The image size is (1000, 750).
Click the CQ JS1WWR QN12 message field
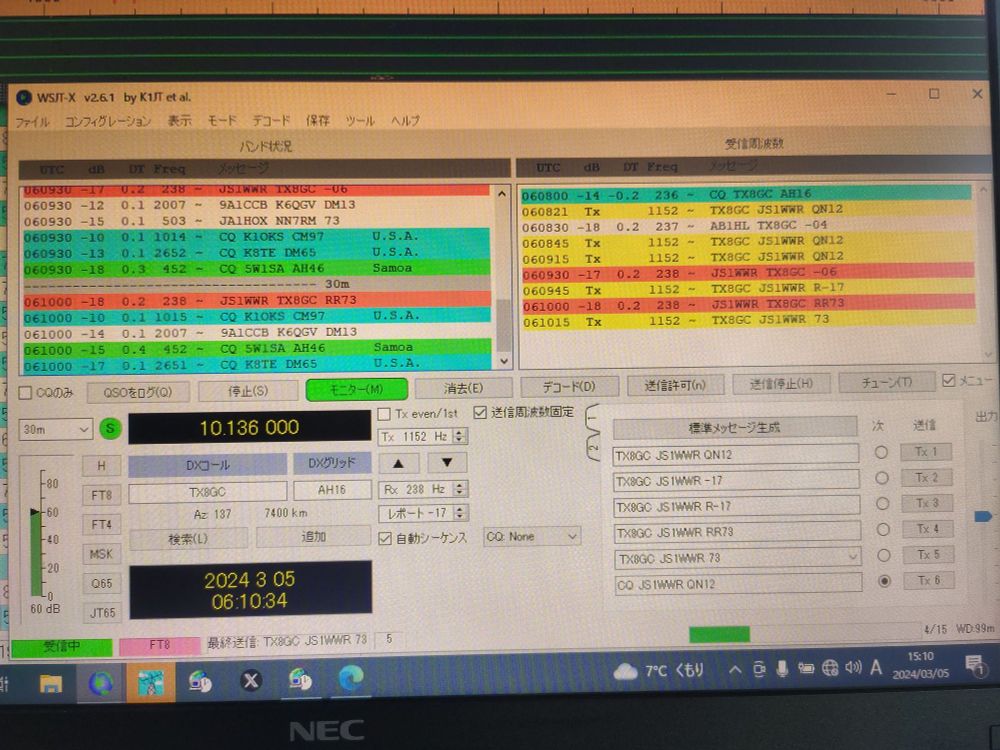pyautogui.click(x=738, y=584)
